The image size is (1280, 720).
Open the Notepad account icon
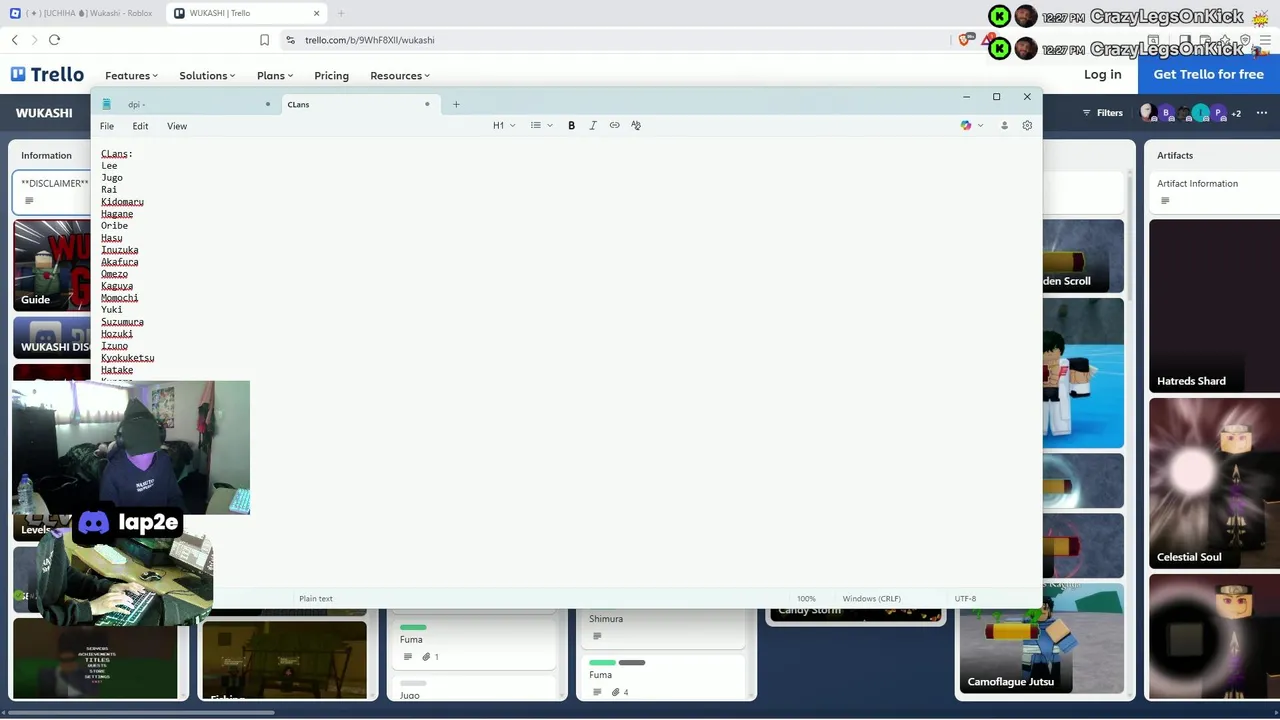[1004, 126]
